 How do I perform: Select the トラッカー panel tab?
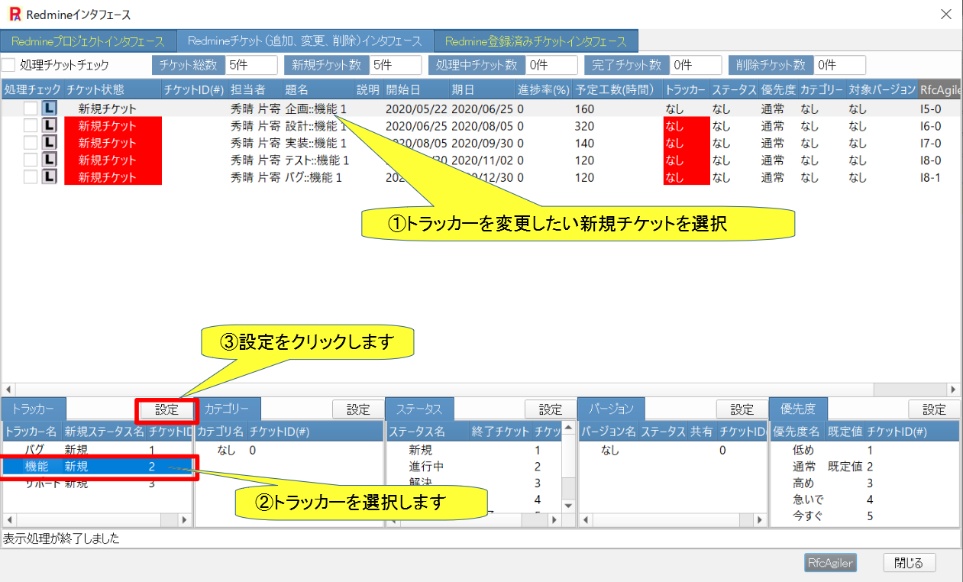[33, 409]
